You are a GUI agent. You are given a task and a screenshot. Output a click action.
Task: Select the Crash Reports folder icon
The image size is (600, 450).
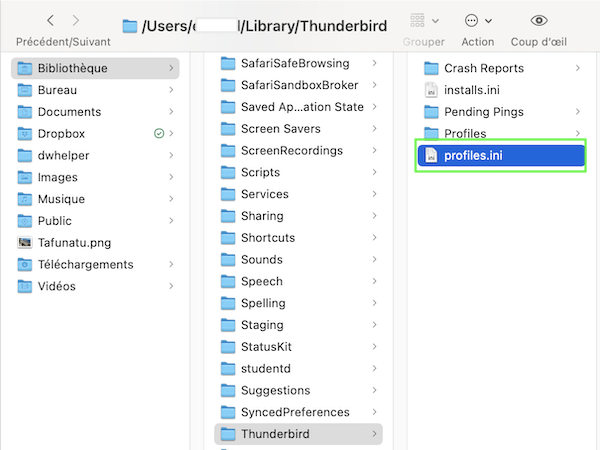click(431, 68)
